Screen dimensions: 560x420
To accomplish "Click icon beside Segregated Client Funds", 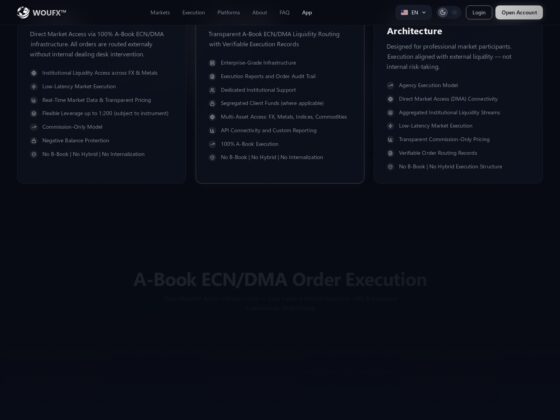I will [x=212, y=104].
